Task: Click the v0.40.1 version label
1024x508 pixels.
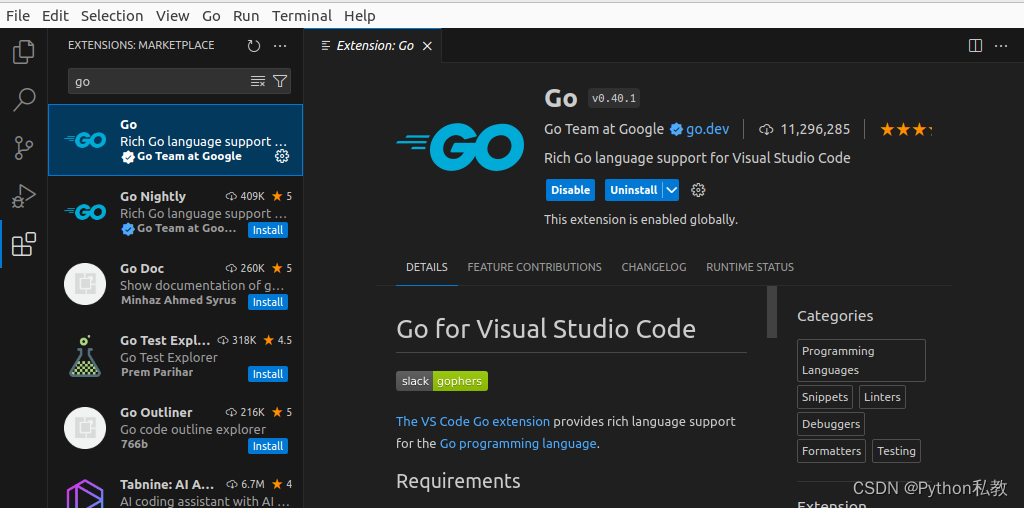Action: click(x=614, y=99)
